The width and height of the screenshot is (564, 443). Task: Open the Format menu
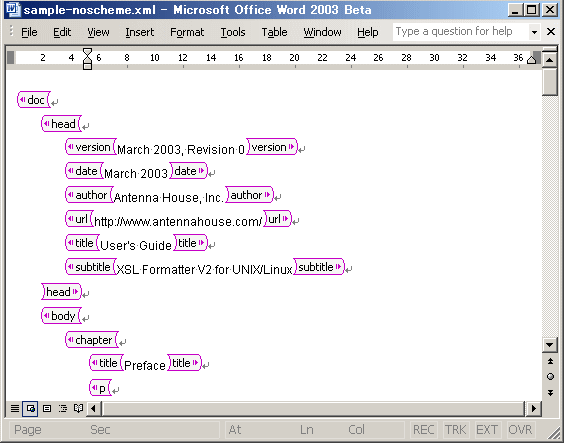(187, 32)
